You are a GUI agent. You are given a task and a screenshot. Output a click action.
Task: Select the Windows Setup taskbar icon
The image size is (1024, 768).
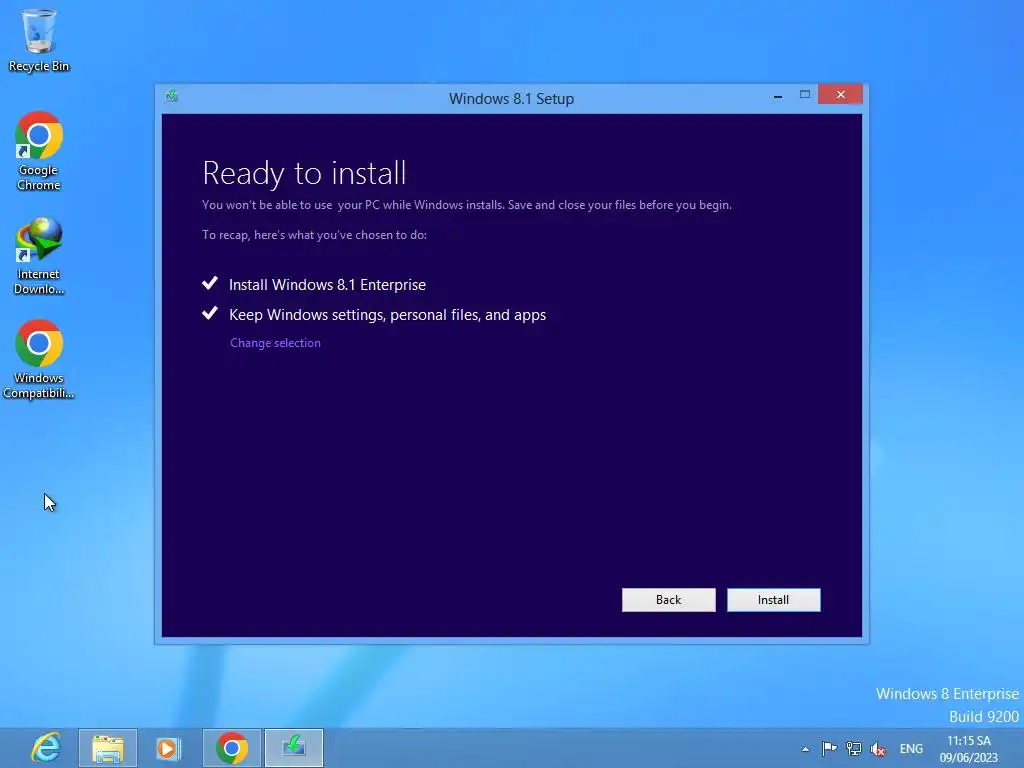click(293, 748)
